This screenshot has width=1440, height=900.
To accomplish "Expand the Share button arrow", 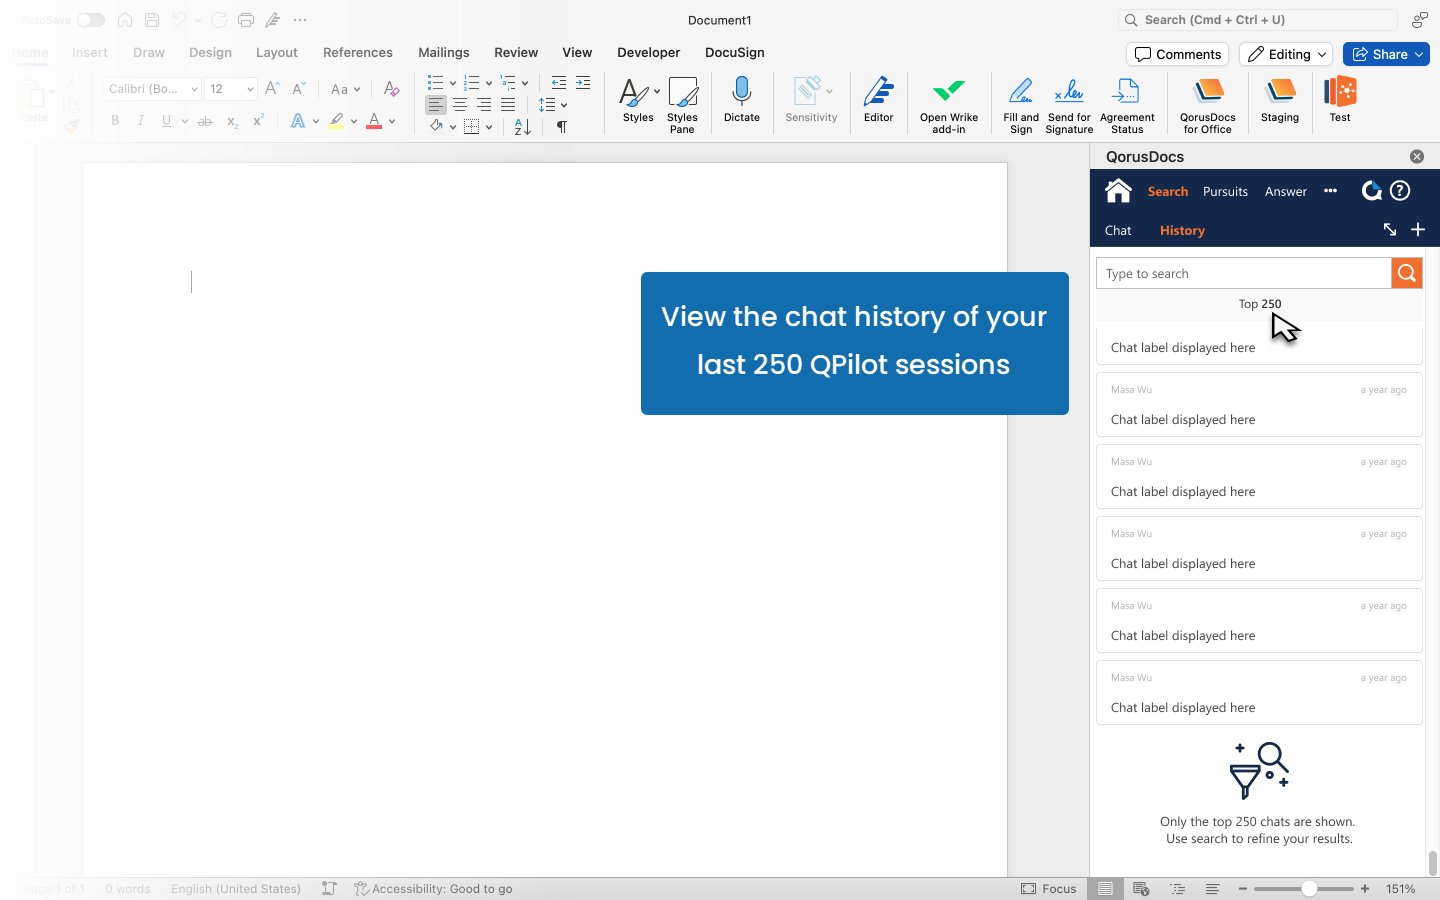I will tap(1419, 54).
